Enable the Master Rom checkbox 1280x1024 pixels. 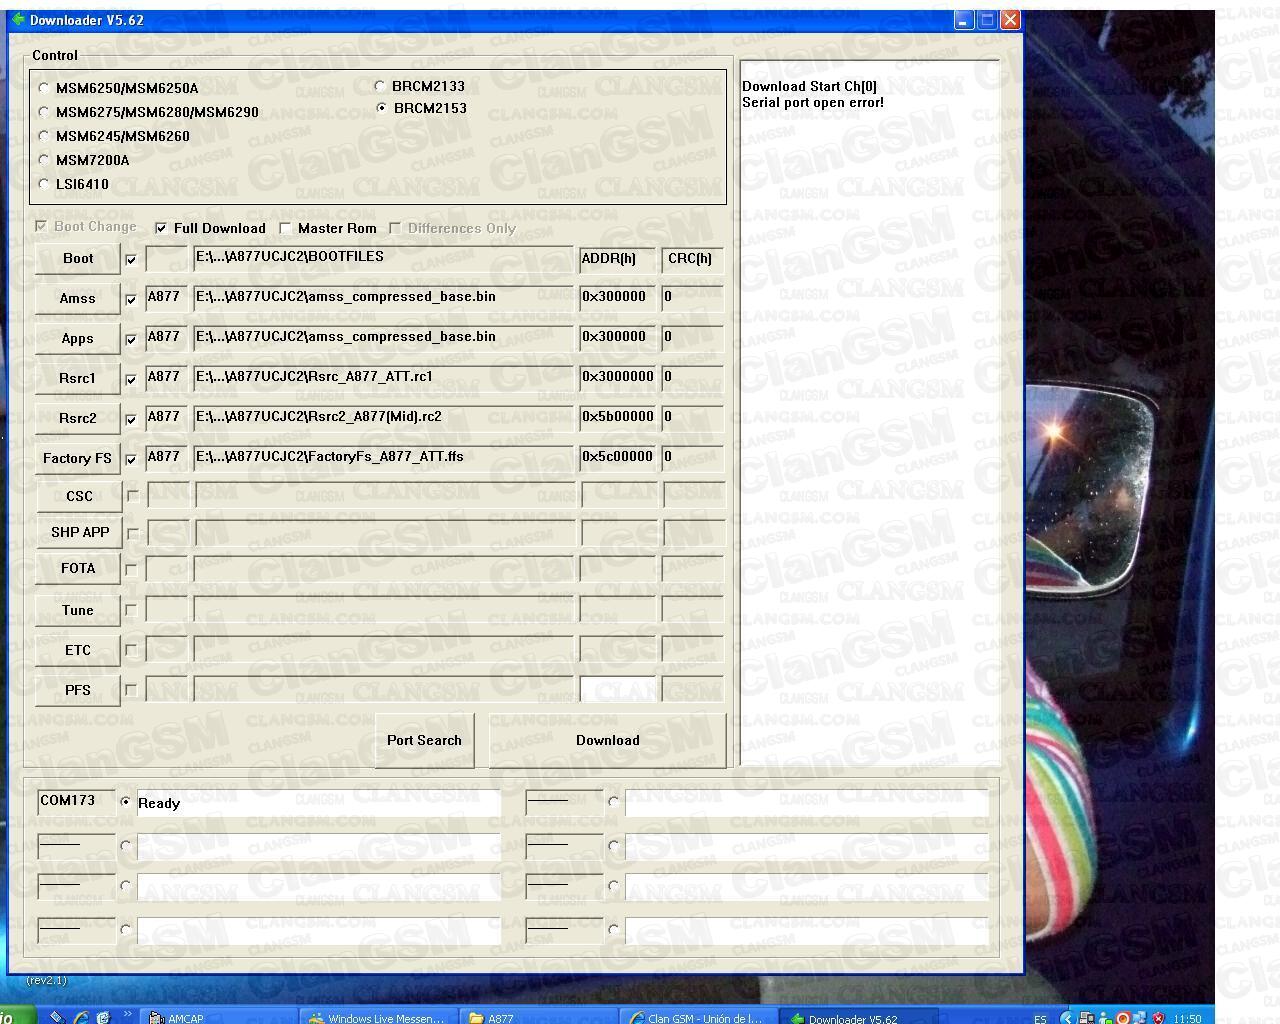tap(285, 228)
